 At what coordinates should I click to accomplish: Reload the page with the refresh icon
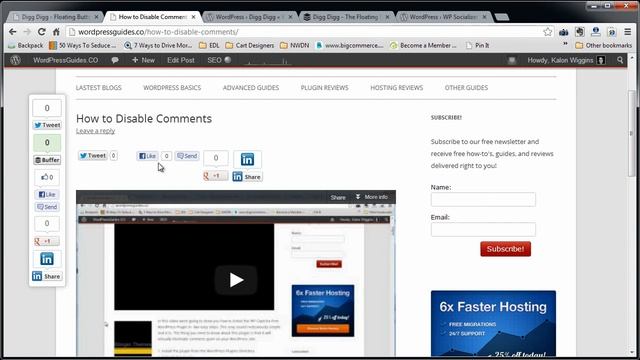coord(42,32)
